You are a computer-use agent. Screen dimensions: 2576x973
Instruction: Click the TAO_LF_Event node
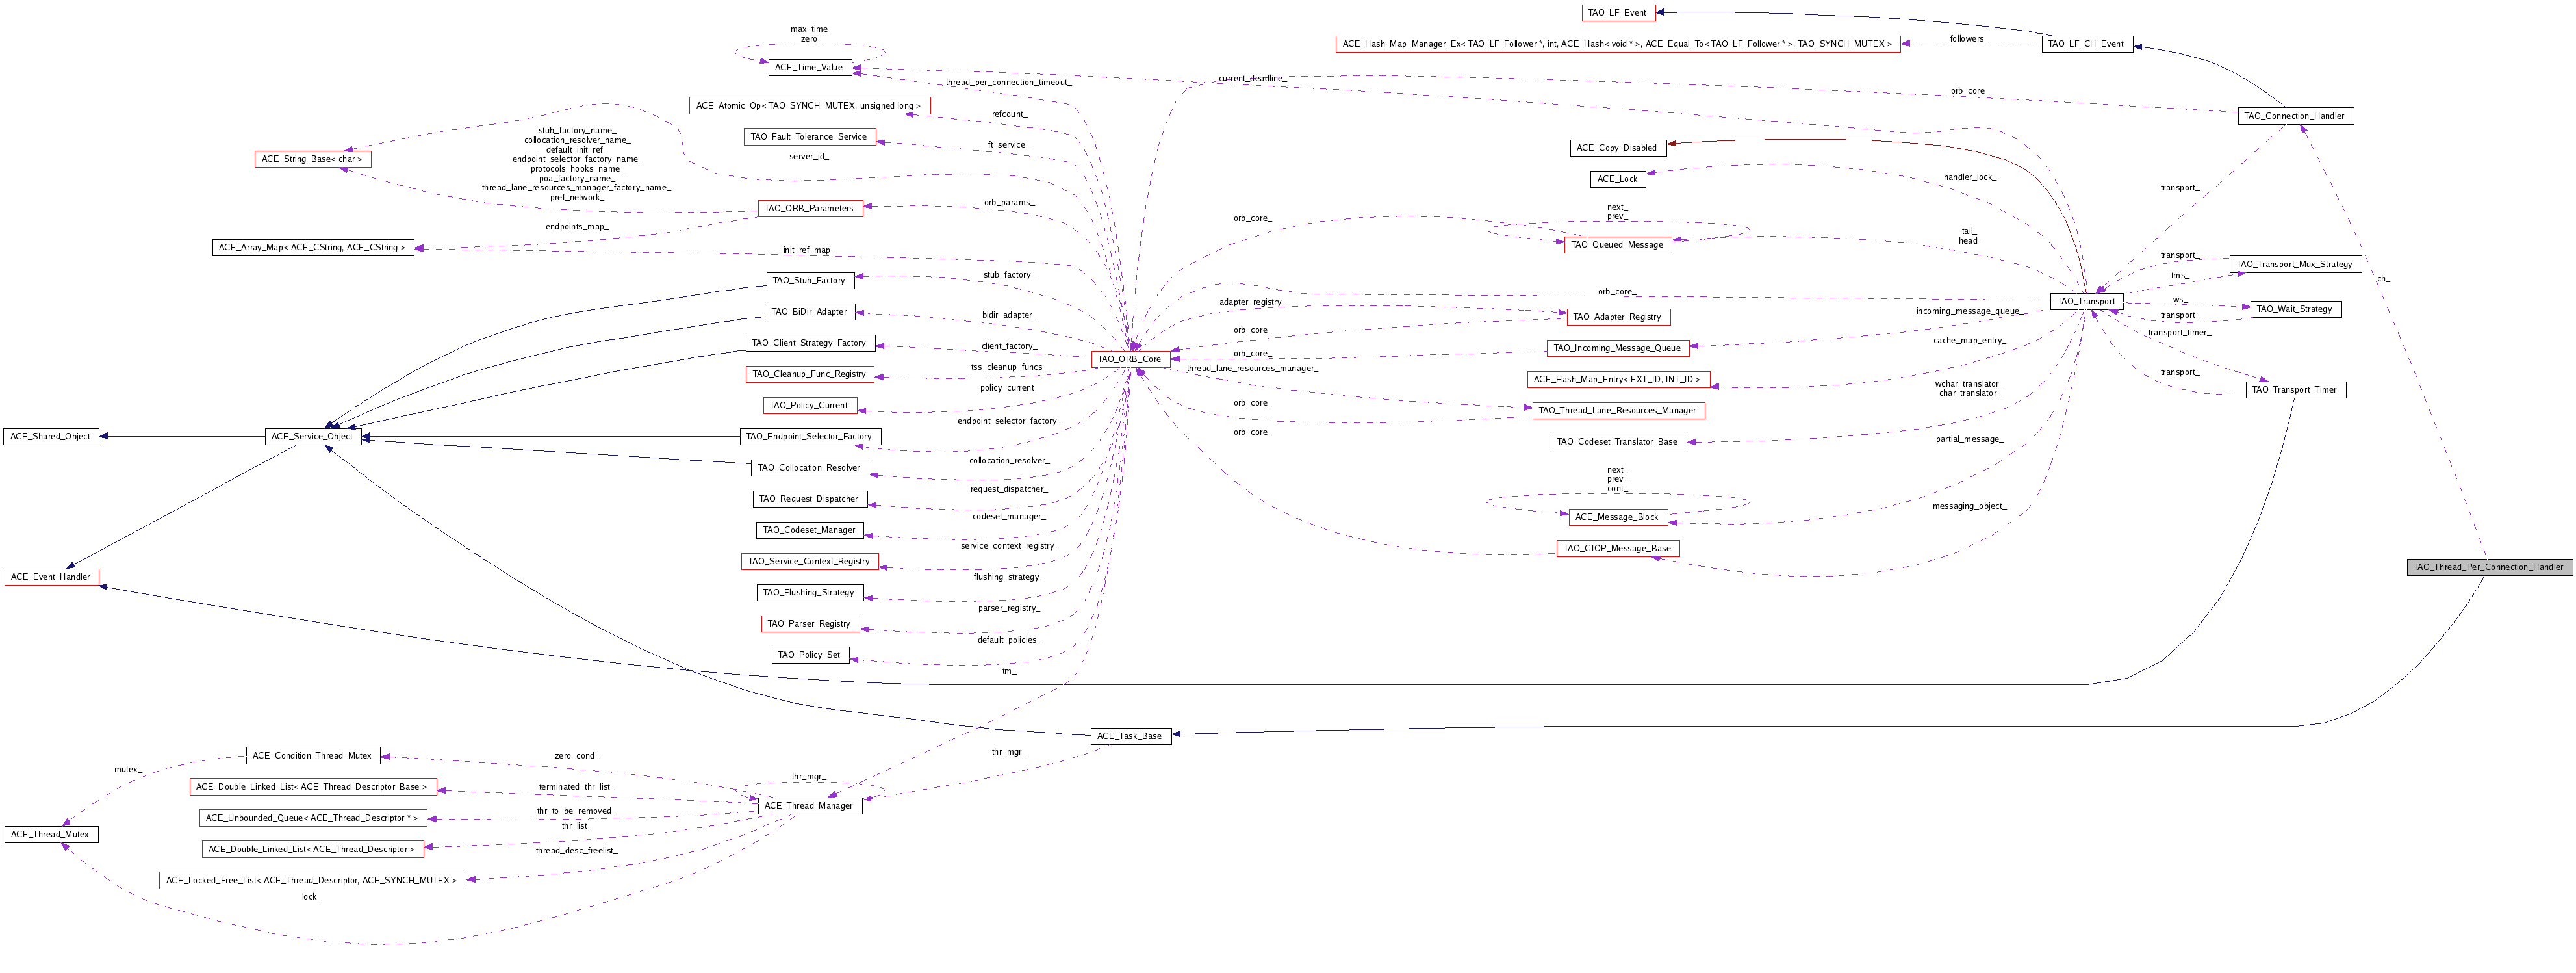click(x=1617, y=13)
